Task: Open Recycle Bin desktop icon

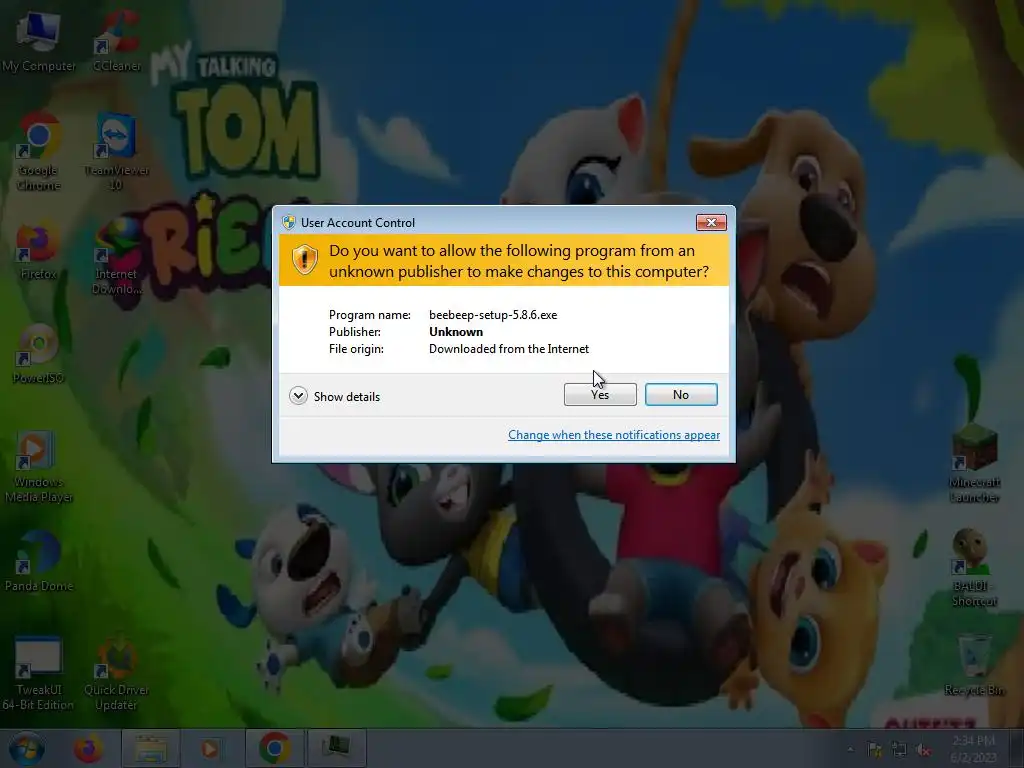Action: point(974,666)
